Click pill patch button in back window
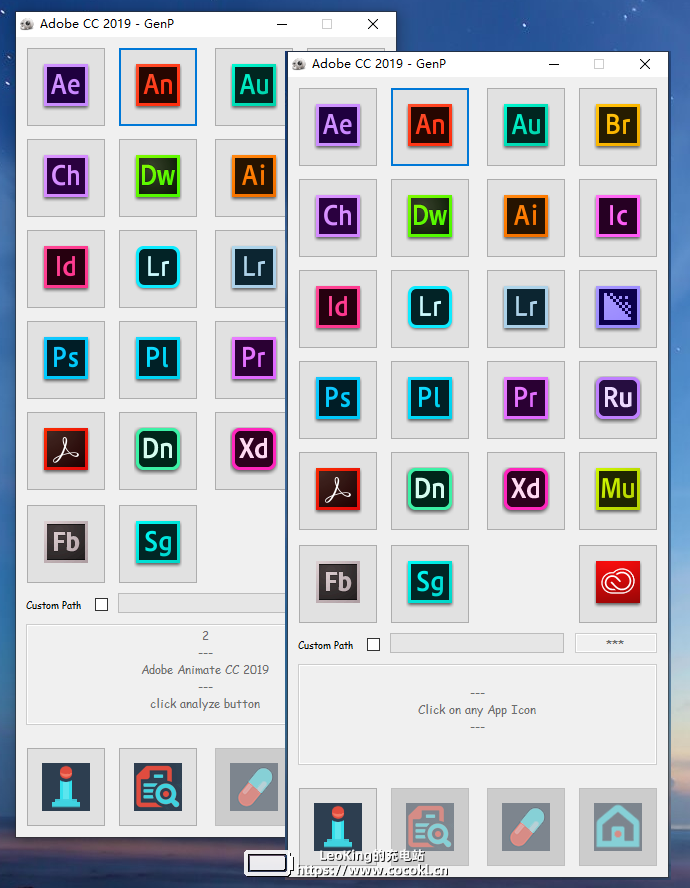This screenshot has height=888, width=690. [x=250, y=787]
